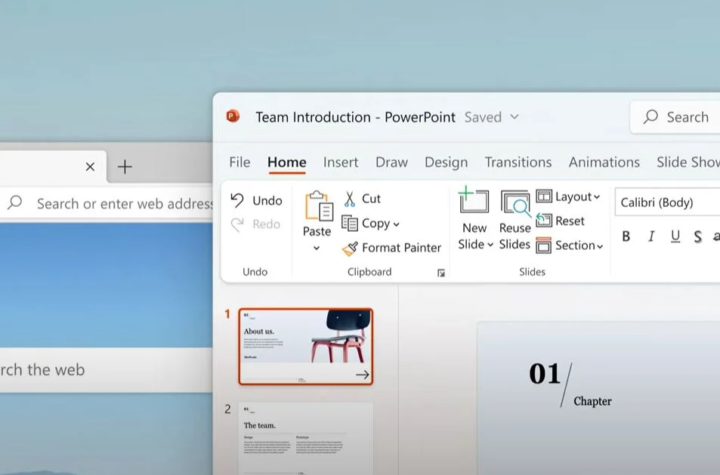Click the Paste clipboard icon

click(x=318, y=206)
